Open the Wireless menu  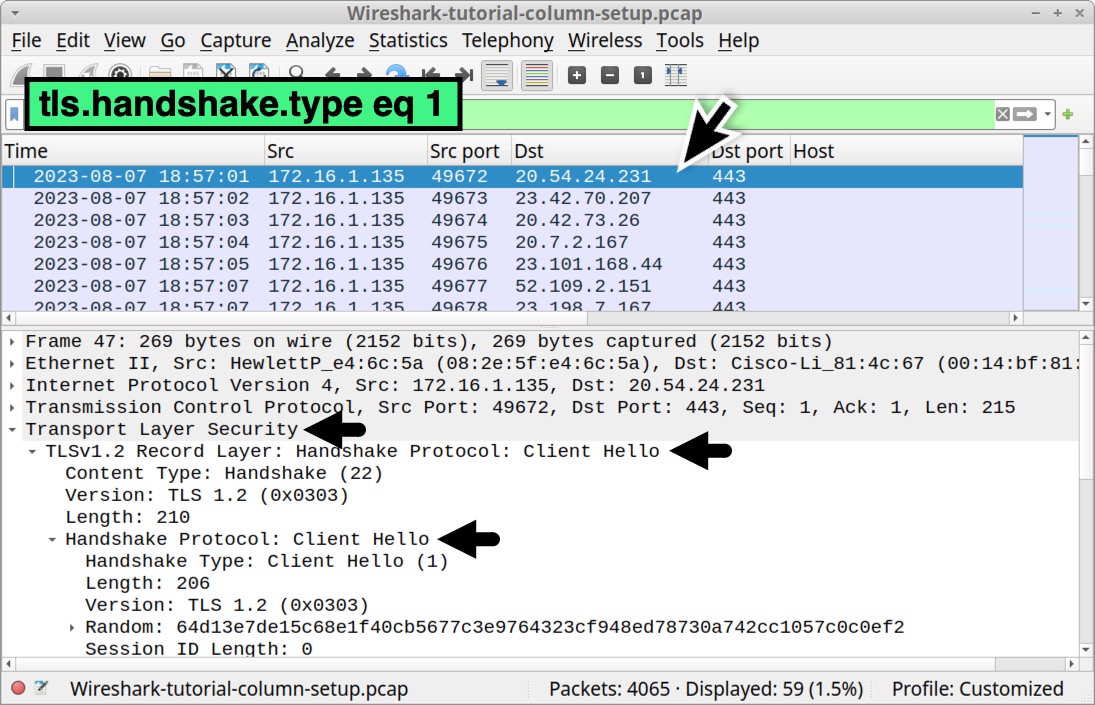[605, 40]
